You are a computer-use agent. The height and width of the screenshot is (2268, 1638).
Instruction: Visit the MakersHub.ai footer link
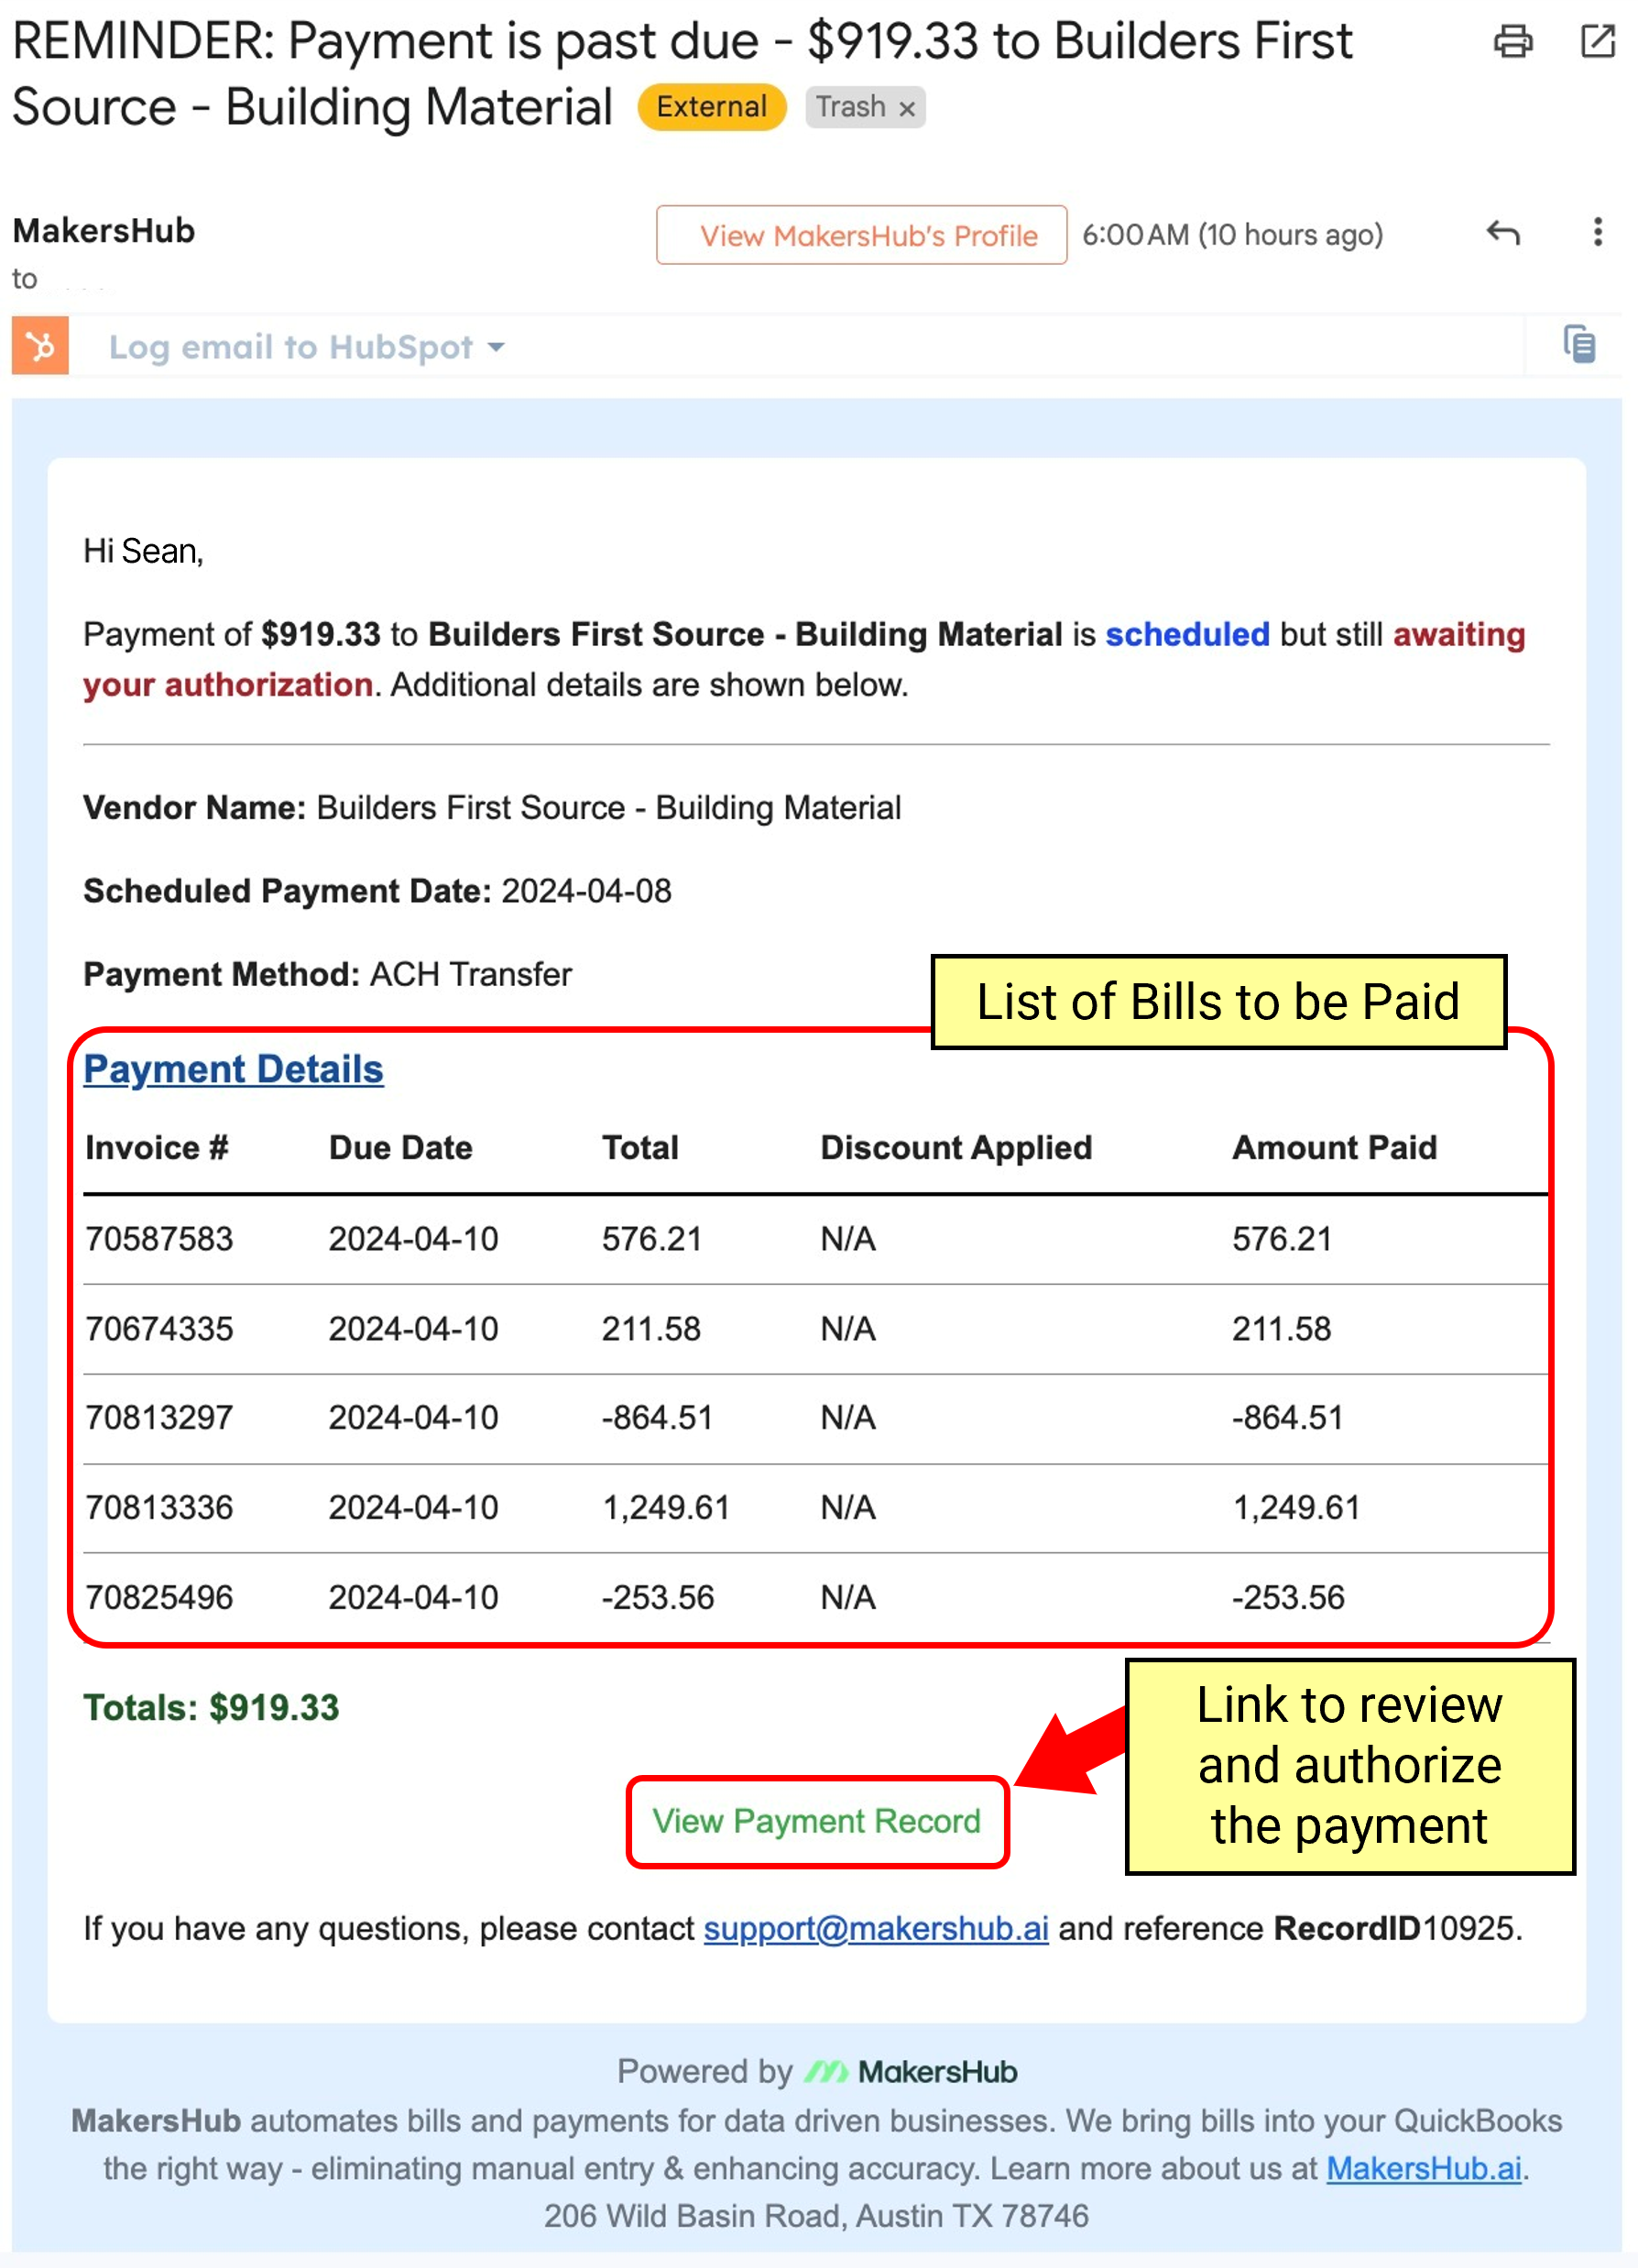click(1424, 2168)
